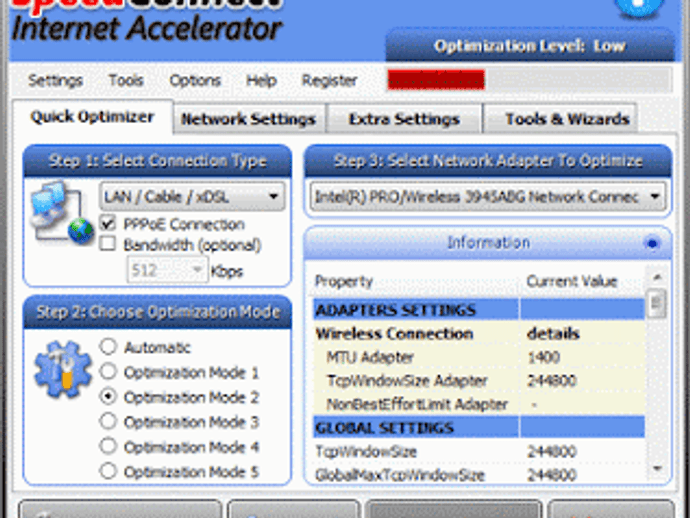
Task: Click the information list scrollbar thumb
Action: tap(657, 303)
